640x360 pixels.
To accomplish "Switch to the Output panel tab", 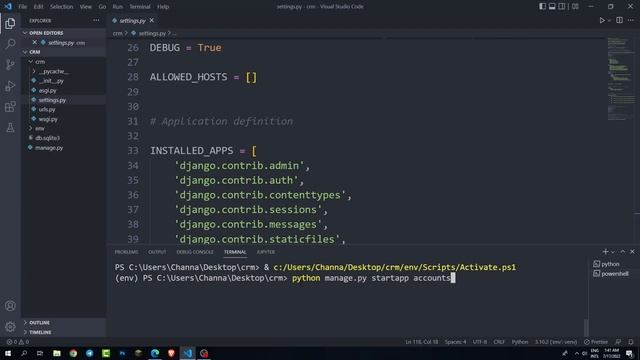I will click(x=157, y=252).
